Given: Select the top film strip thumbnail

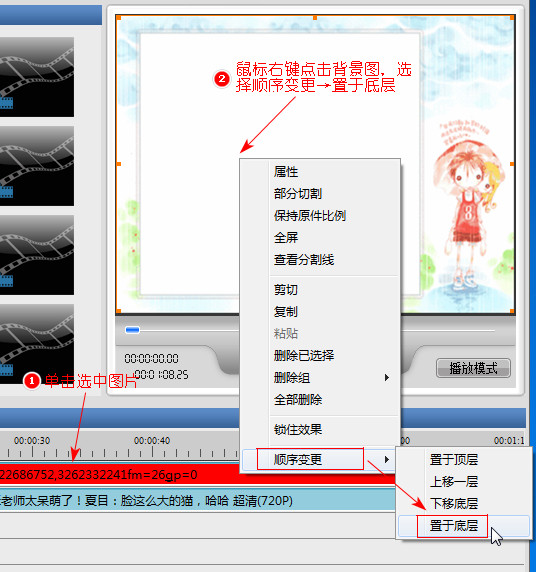Looking at the screenshot, I should coord(37,77).
